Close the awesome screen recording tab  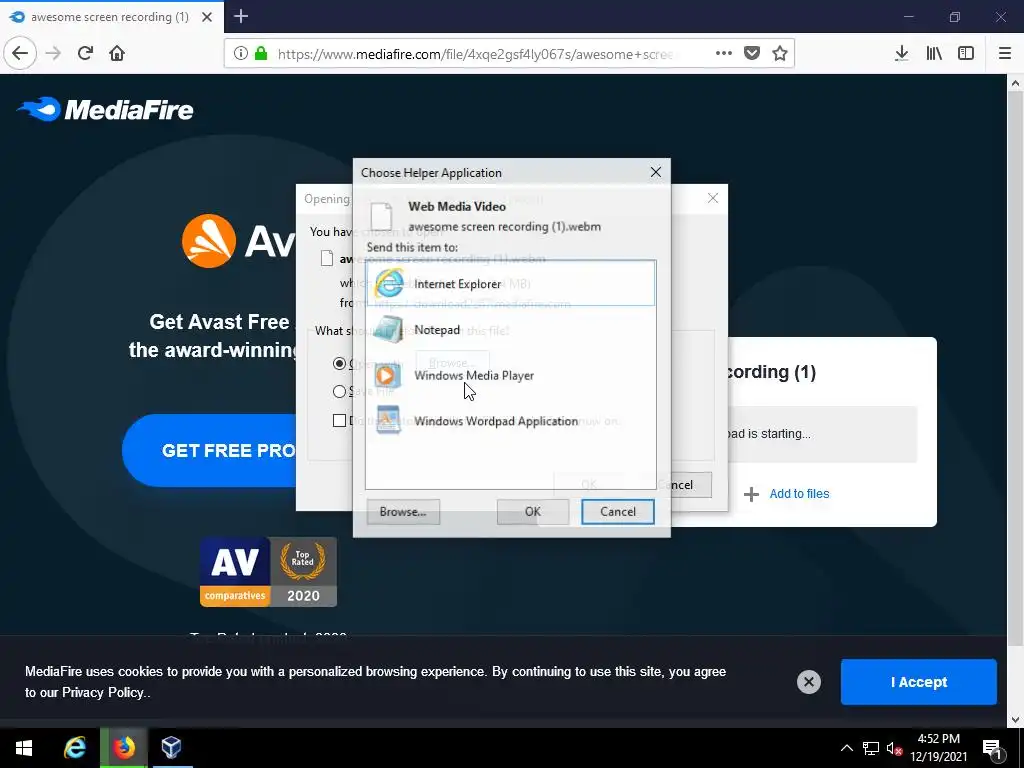click(207, 17)
